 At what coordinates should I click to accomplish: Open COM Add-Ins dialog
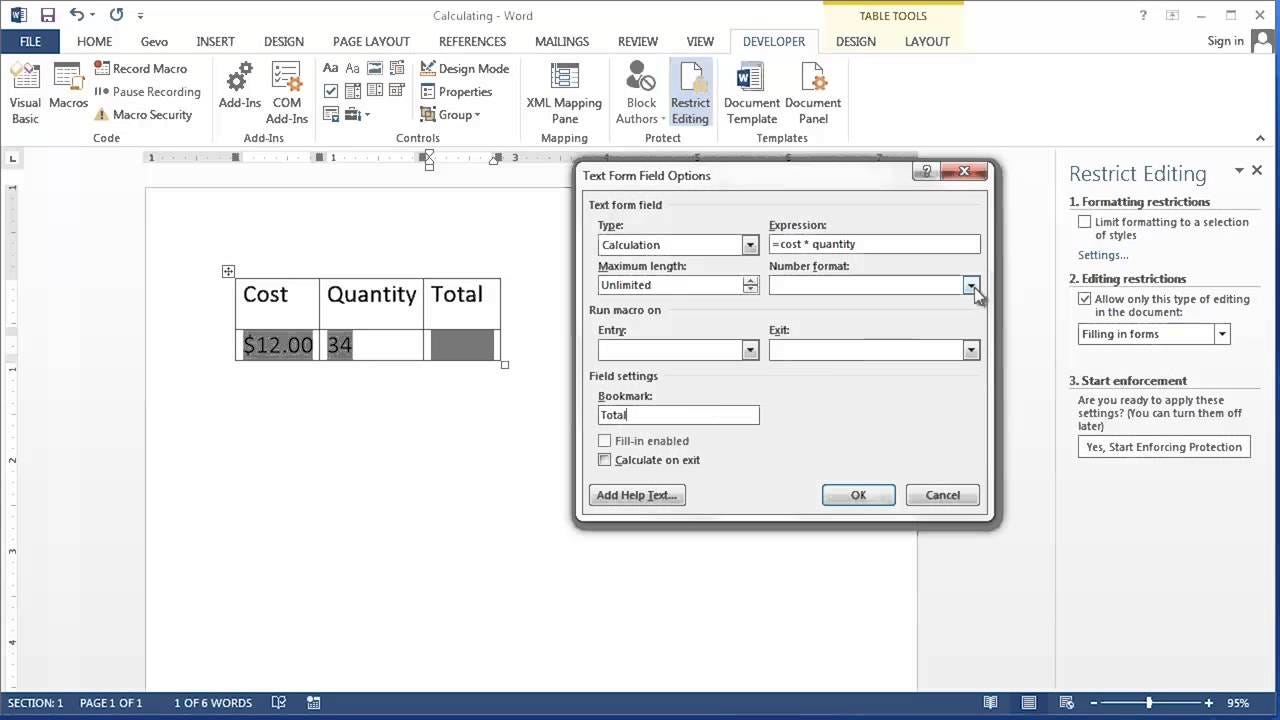click(x=287, y=93)
